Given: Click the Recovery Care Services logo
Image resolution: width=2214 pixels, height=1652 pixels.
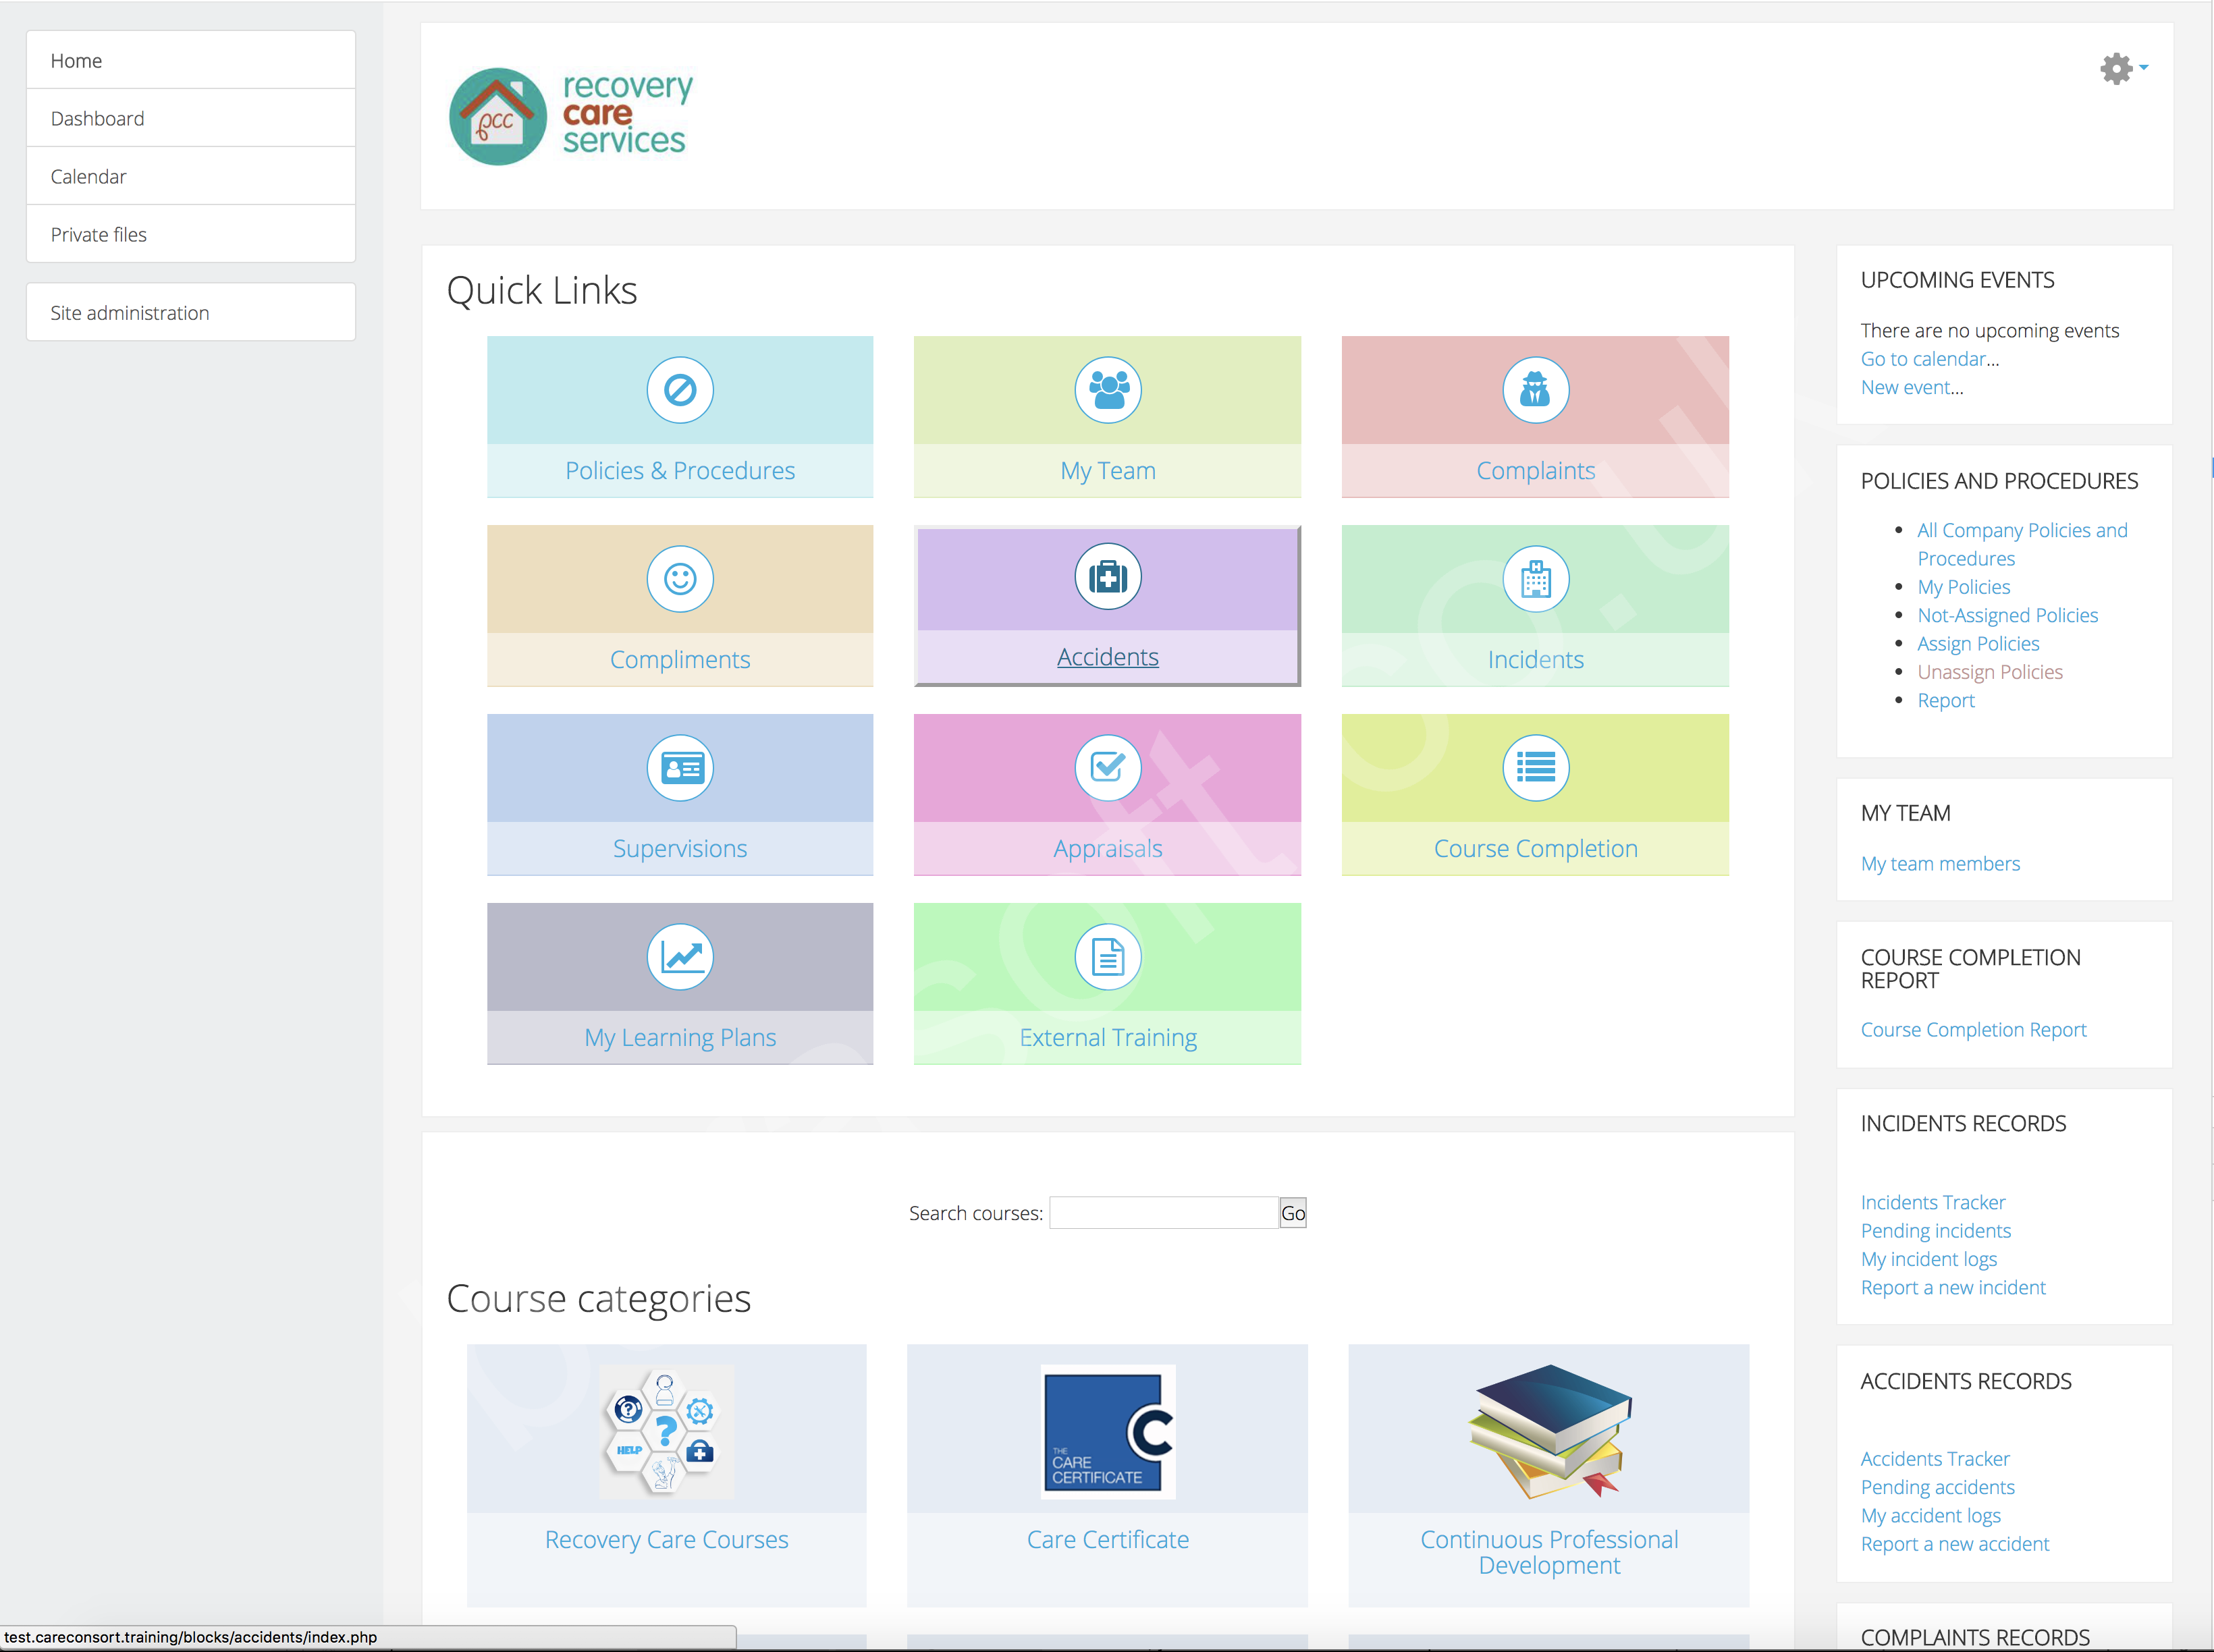Looking at the screenshot, I should 571,116.
